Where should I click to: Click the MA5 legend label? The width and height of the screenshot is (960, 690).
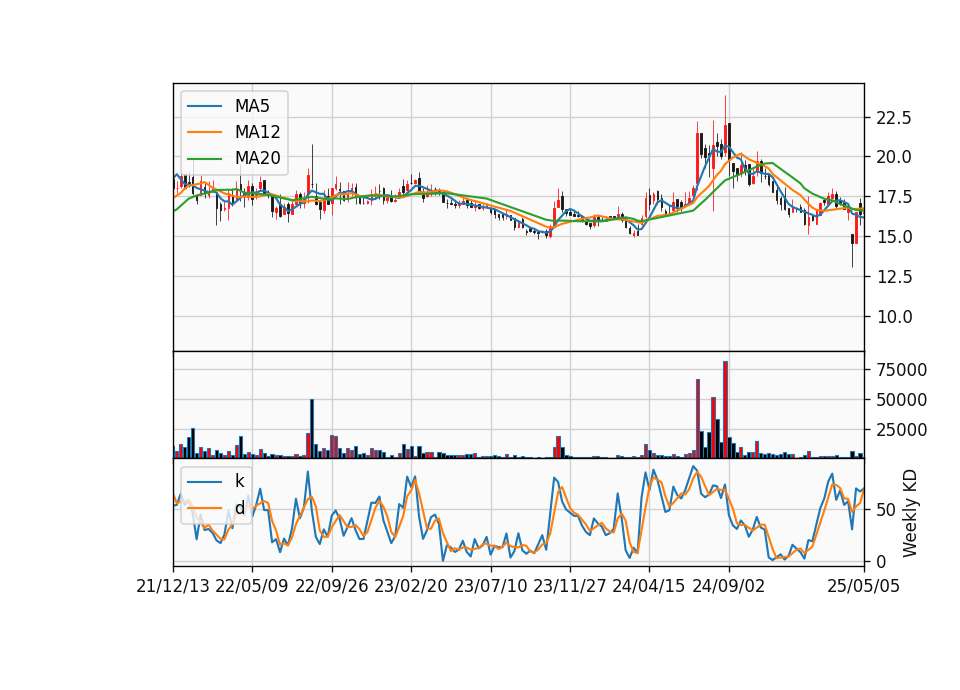coord(252,106)
